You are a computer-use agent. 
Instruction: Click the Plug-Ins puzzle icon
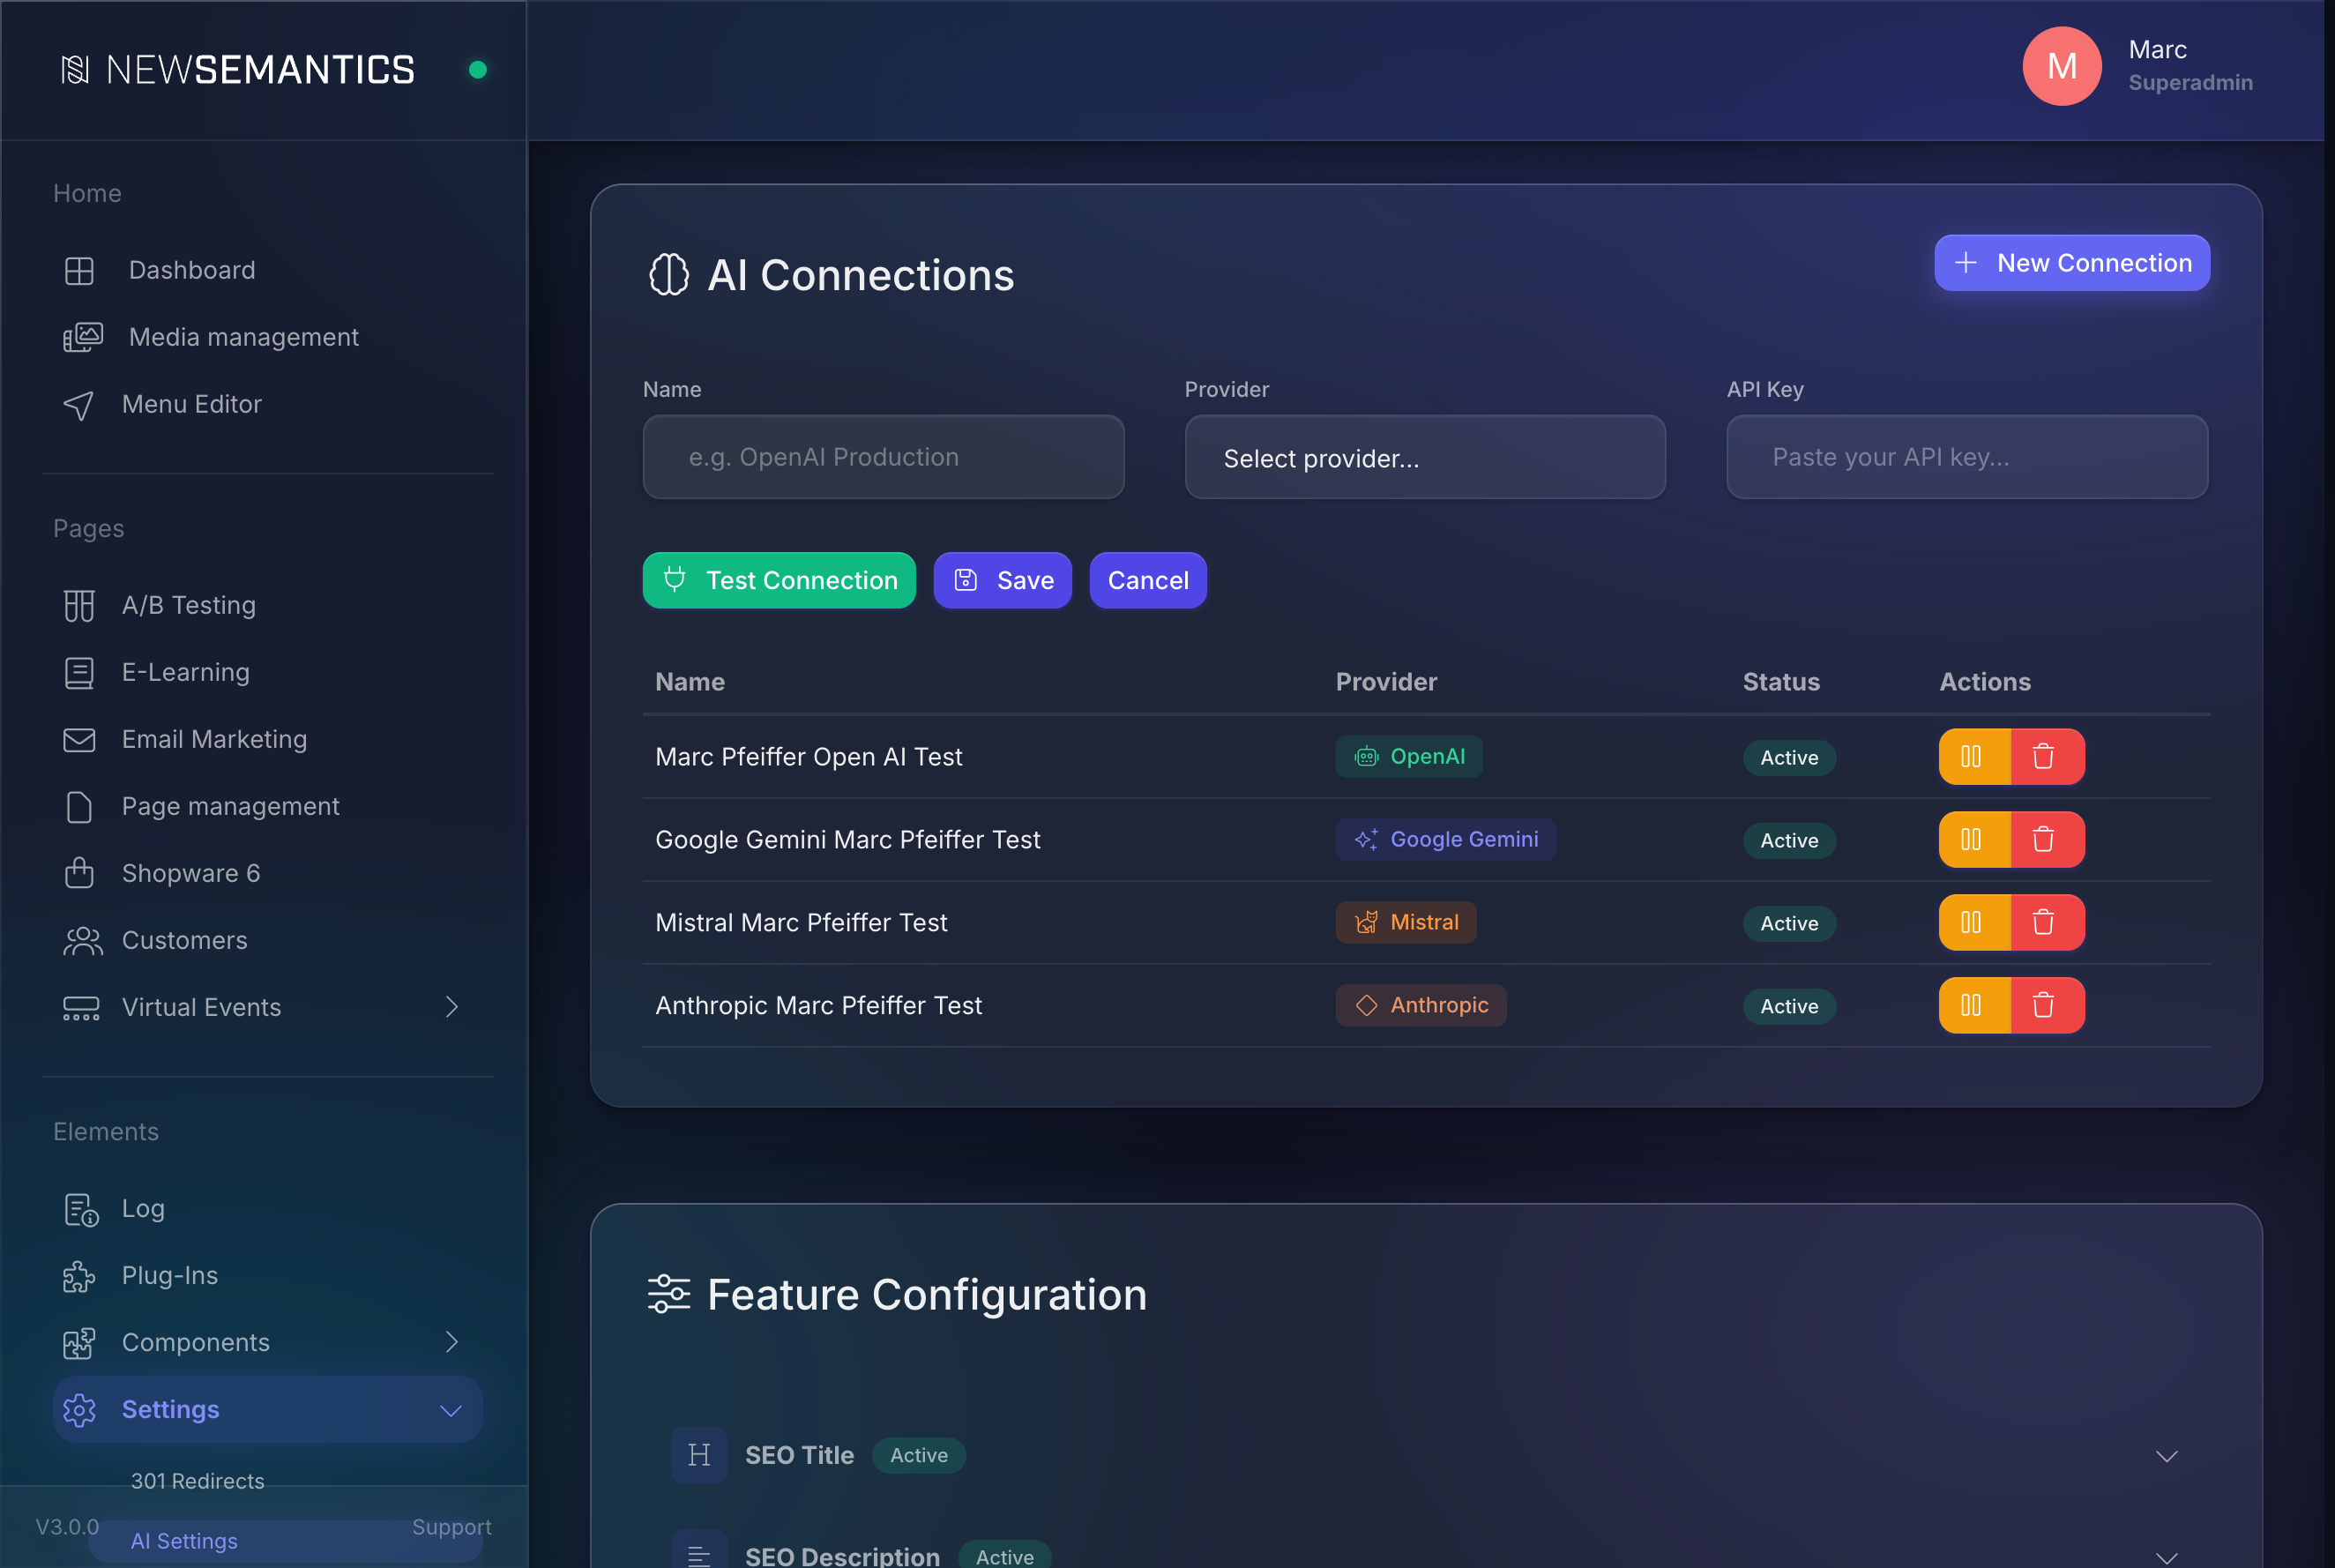click(x=79, y=1277)
